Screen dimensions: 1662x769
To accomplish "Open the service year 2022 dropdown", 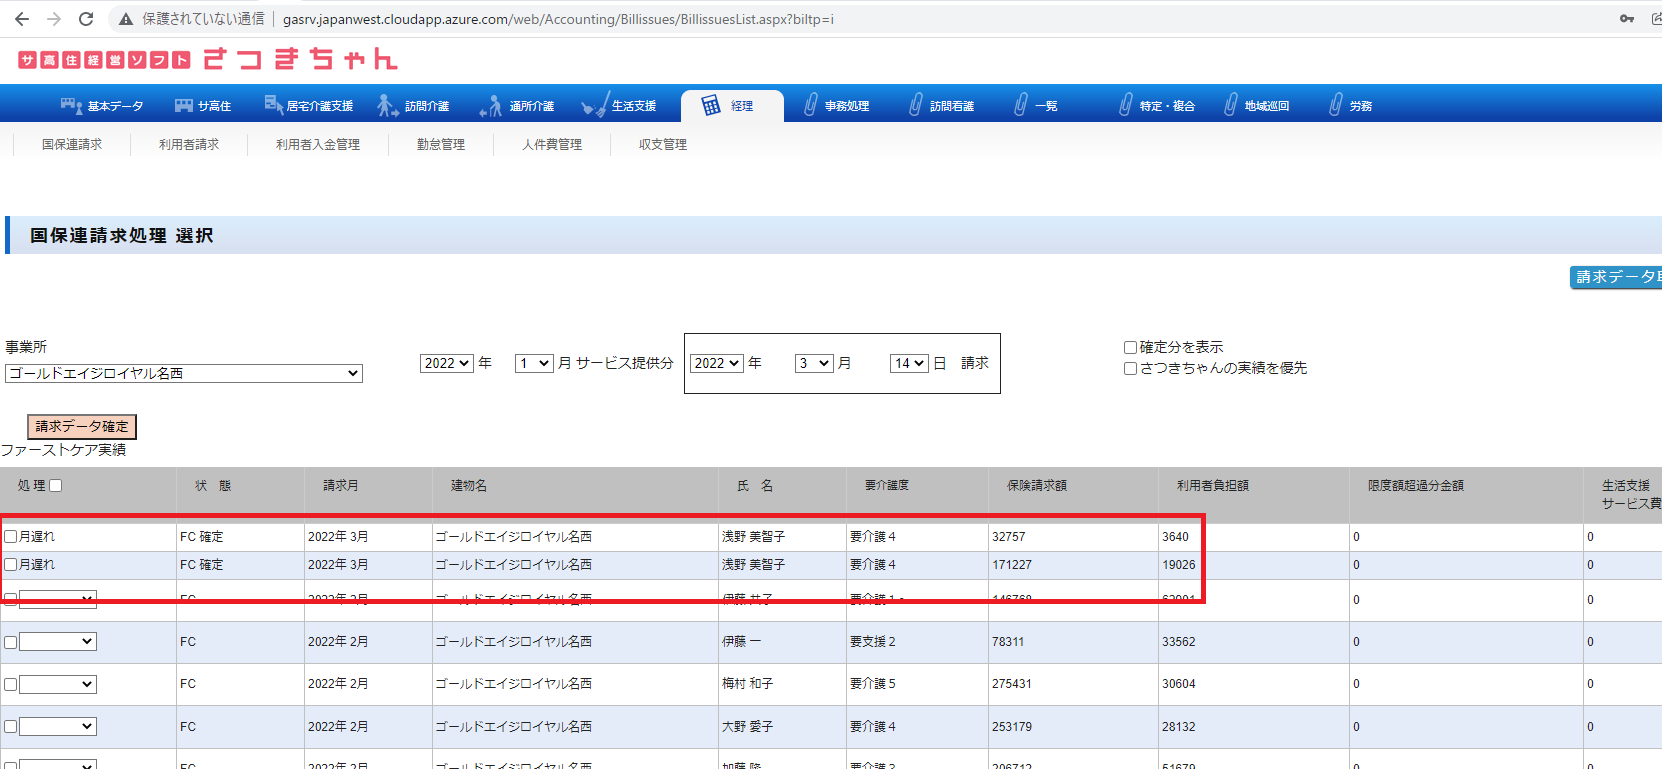I will point(446,364).
